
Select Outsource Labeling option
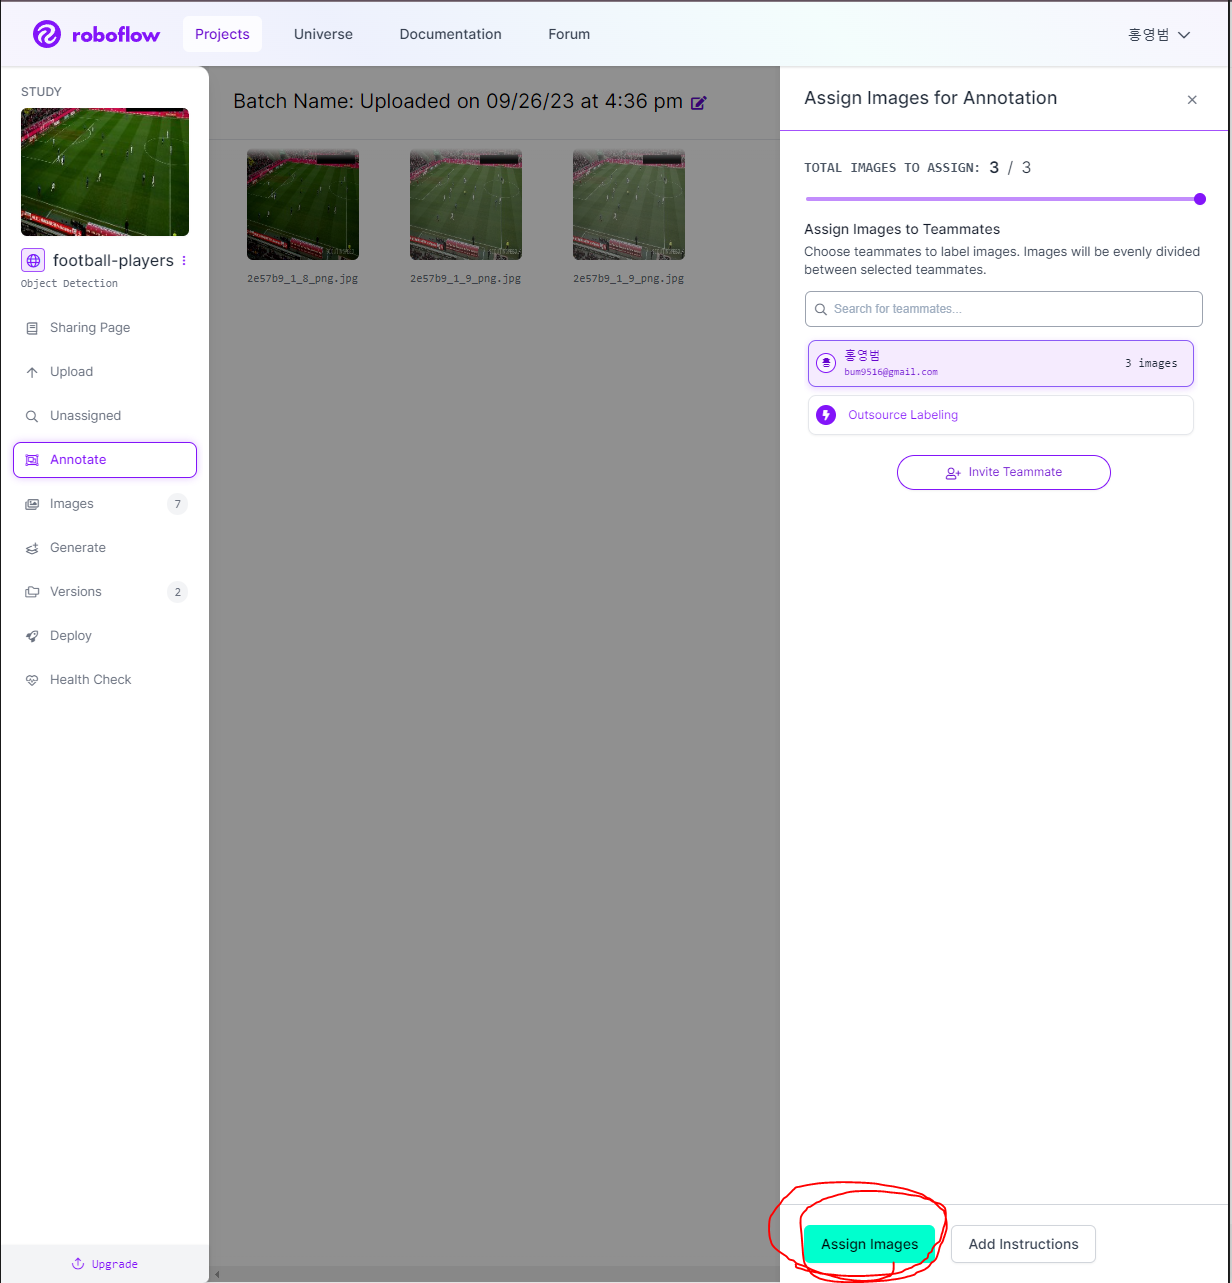click(x=1001, y=415)
